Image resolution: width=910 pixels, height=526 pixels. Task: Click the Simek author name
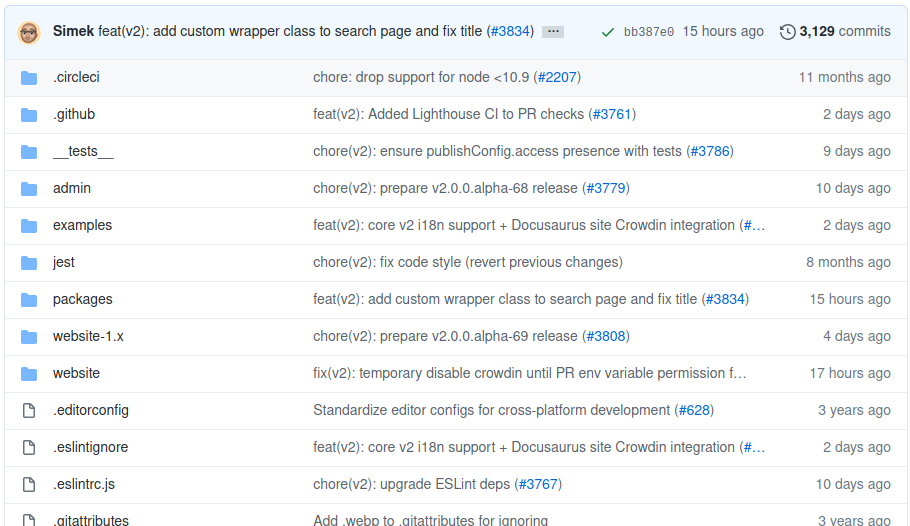click(74, 31)
